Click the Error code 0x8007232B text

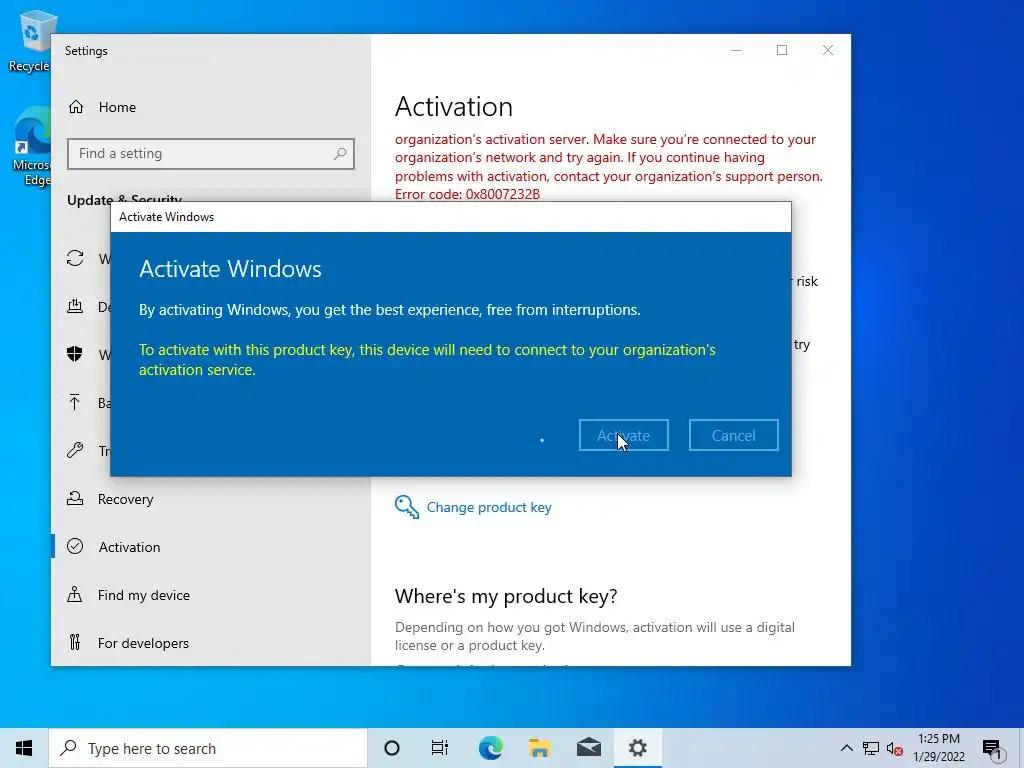point(468,194)
